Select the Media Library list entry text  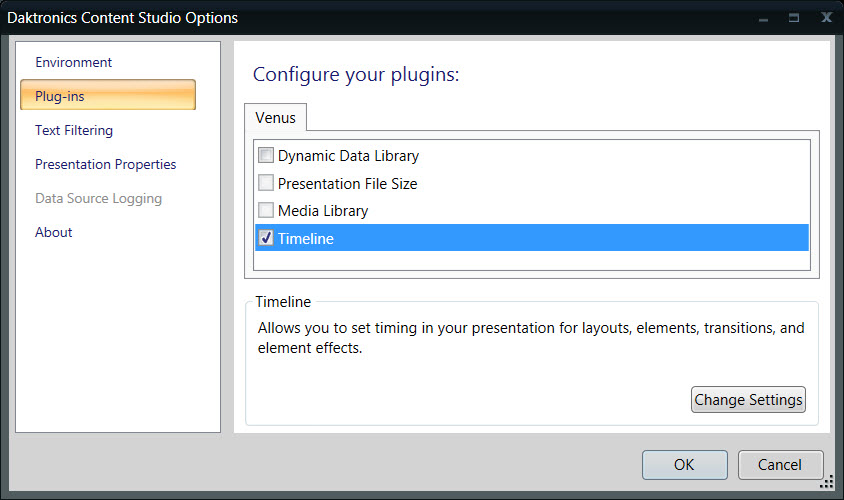(323, 211)
